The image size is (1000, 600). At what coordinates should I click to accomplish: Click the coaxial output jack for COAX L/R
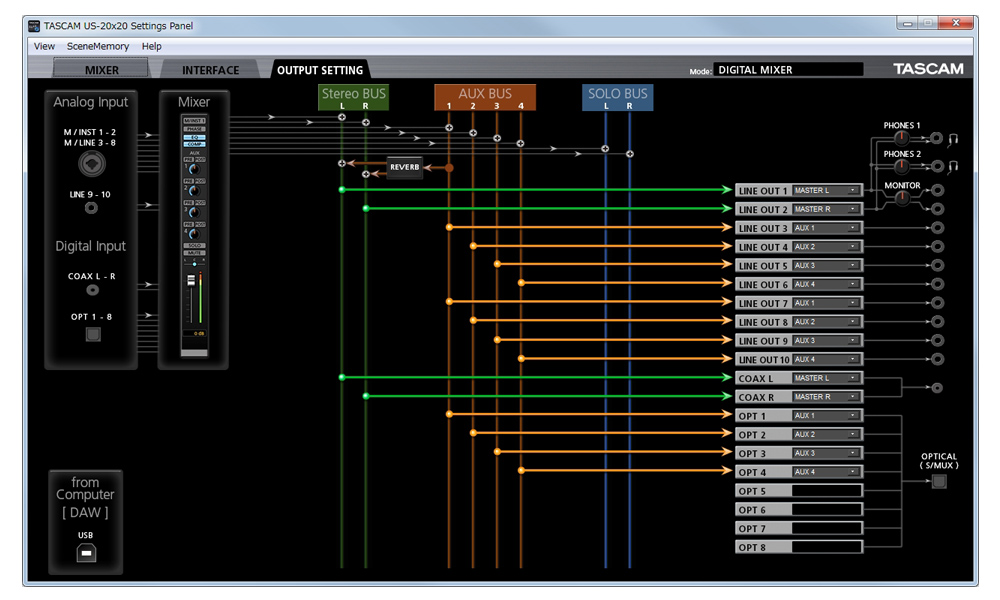937,388
